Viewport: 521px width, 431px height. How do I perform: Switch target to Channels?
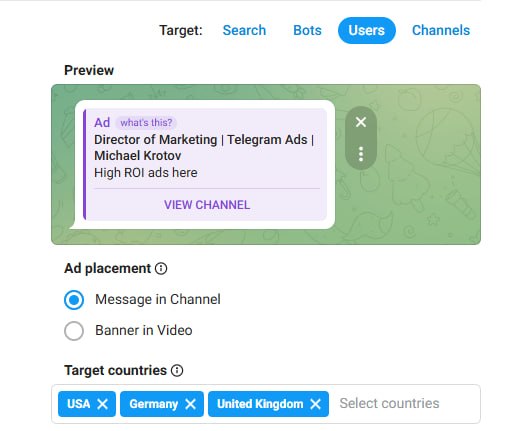click(441, 30)
